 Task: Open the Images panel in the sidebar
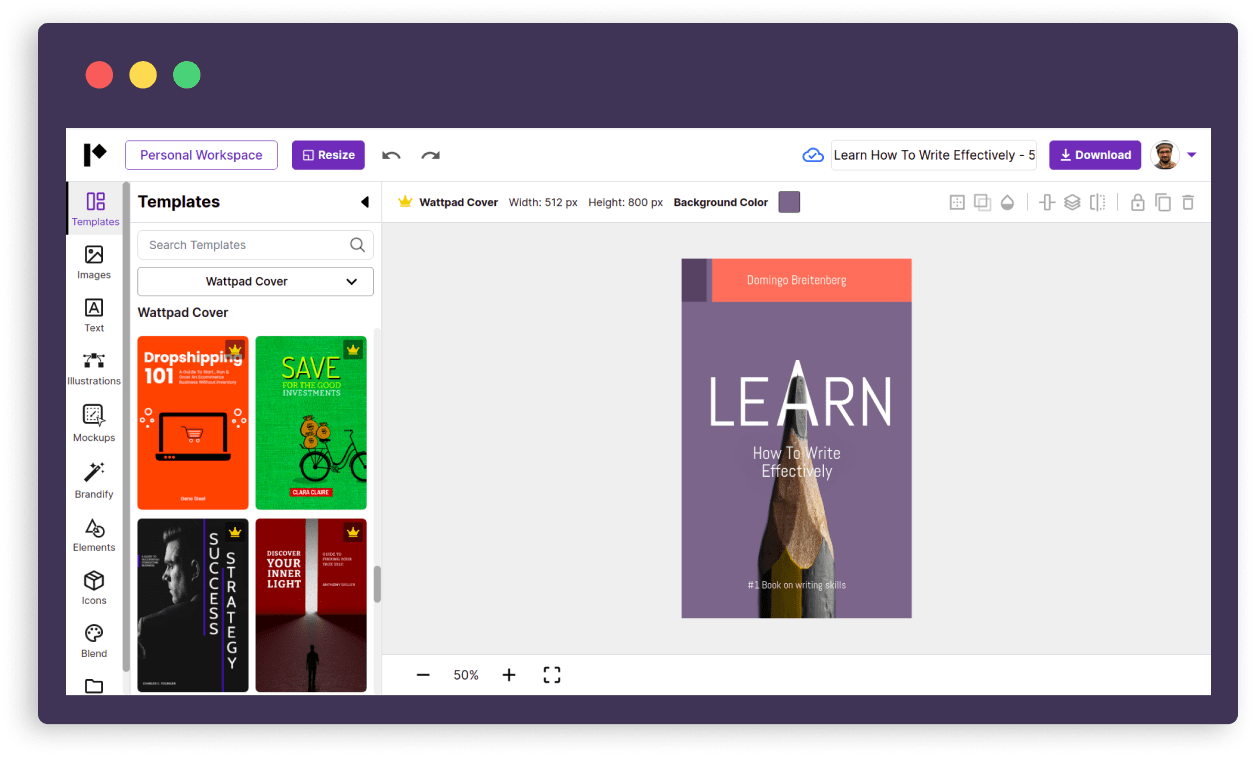point(93,262)
